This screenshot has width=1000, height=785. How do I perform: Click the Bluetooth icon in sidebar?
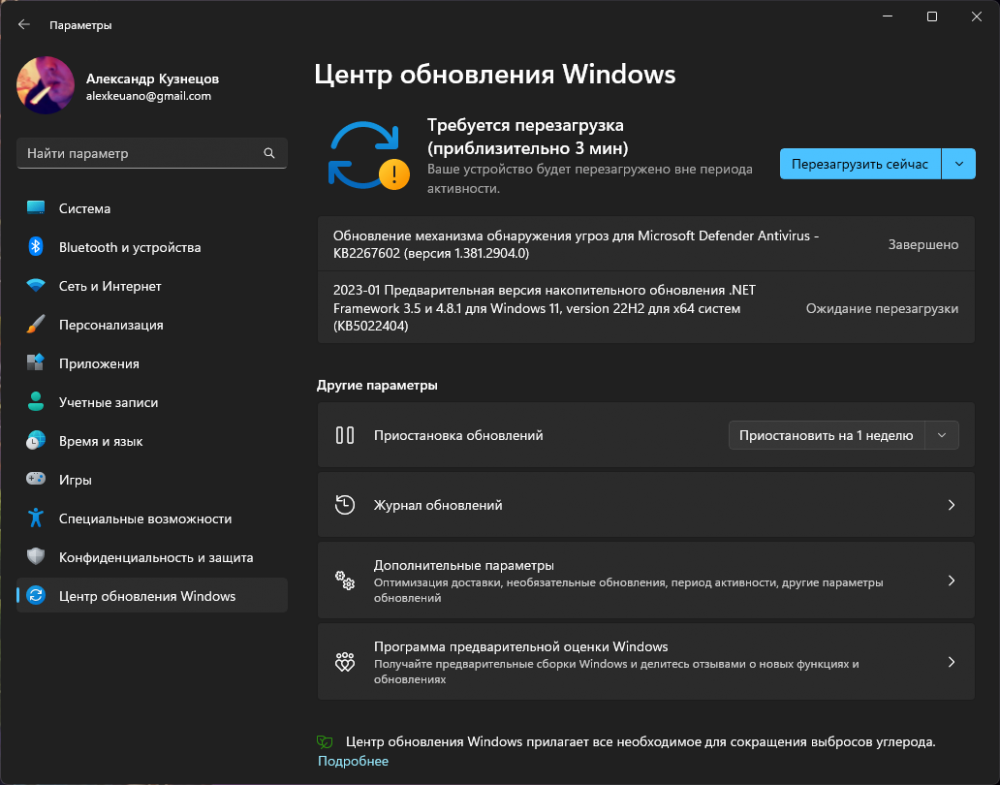tap(36, 247)
